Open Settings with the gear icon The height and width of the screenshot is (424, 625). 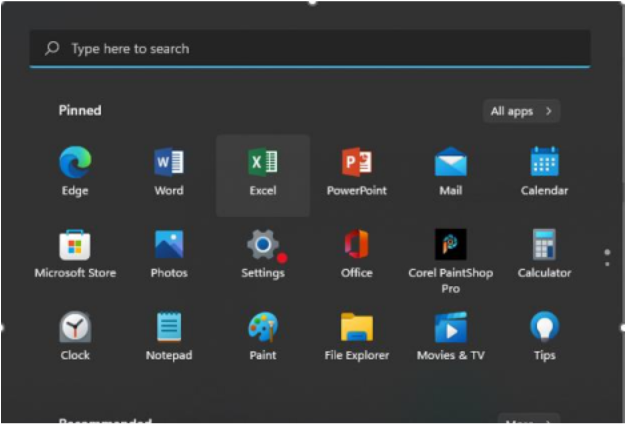pyautogui.click(x=263, y=244)
